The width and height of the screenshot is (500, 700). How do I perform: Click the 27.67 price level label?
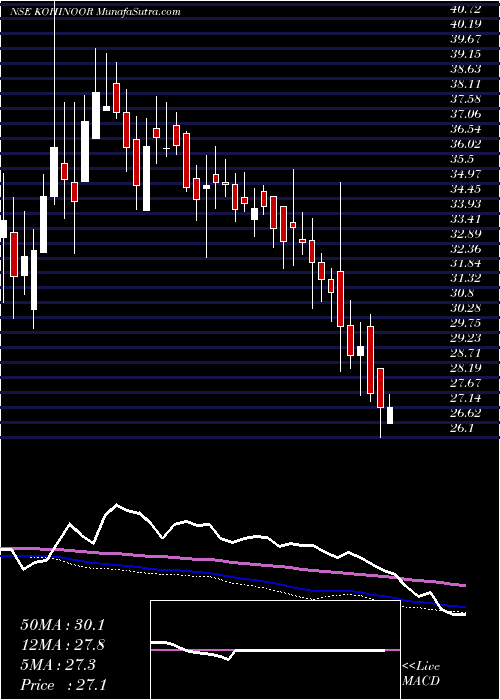(466, 383)
